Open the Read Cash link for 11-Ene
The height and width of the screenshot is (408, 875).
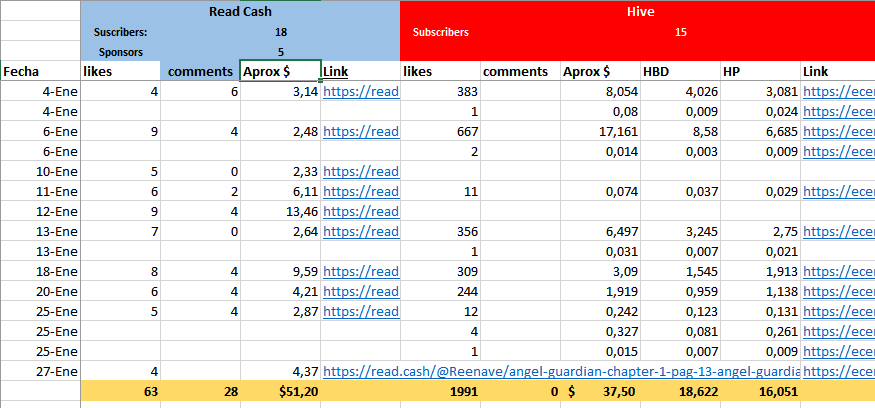(361, 191)
